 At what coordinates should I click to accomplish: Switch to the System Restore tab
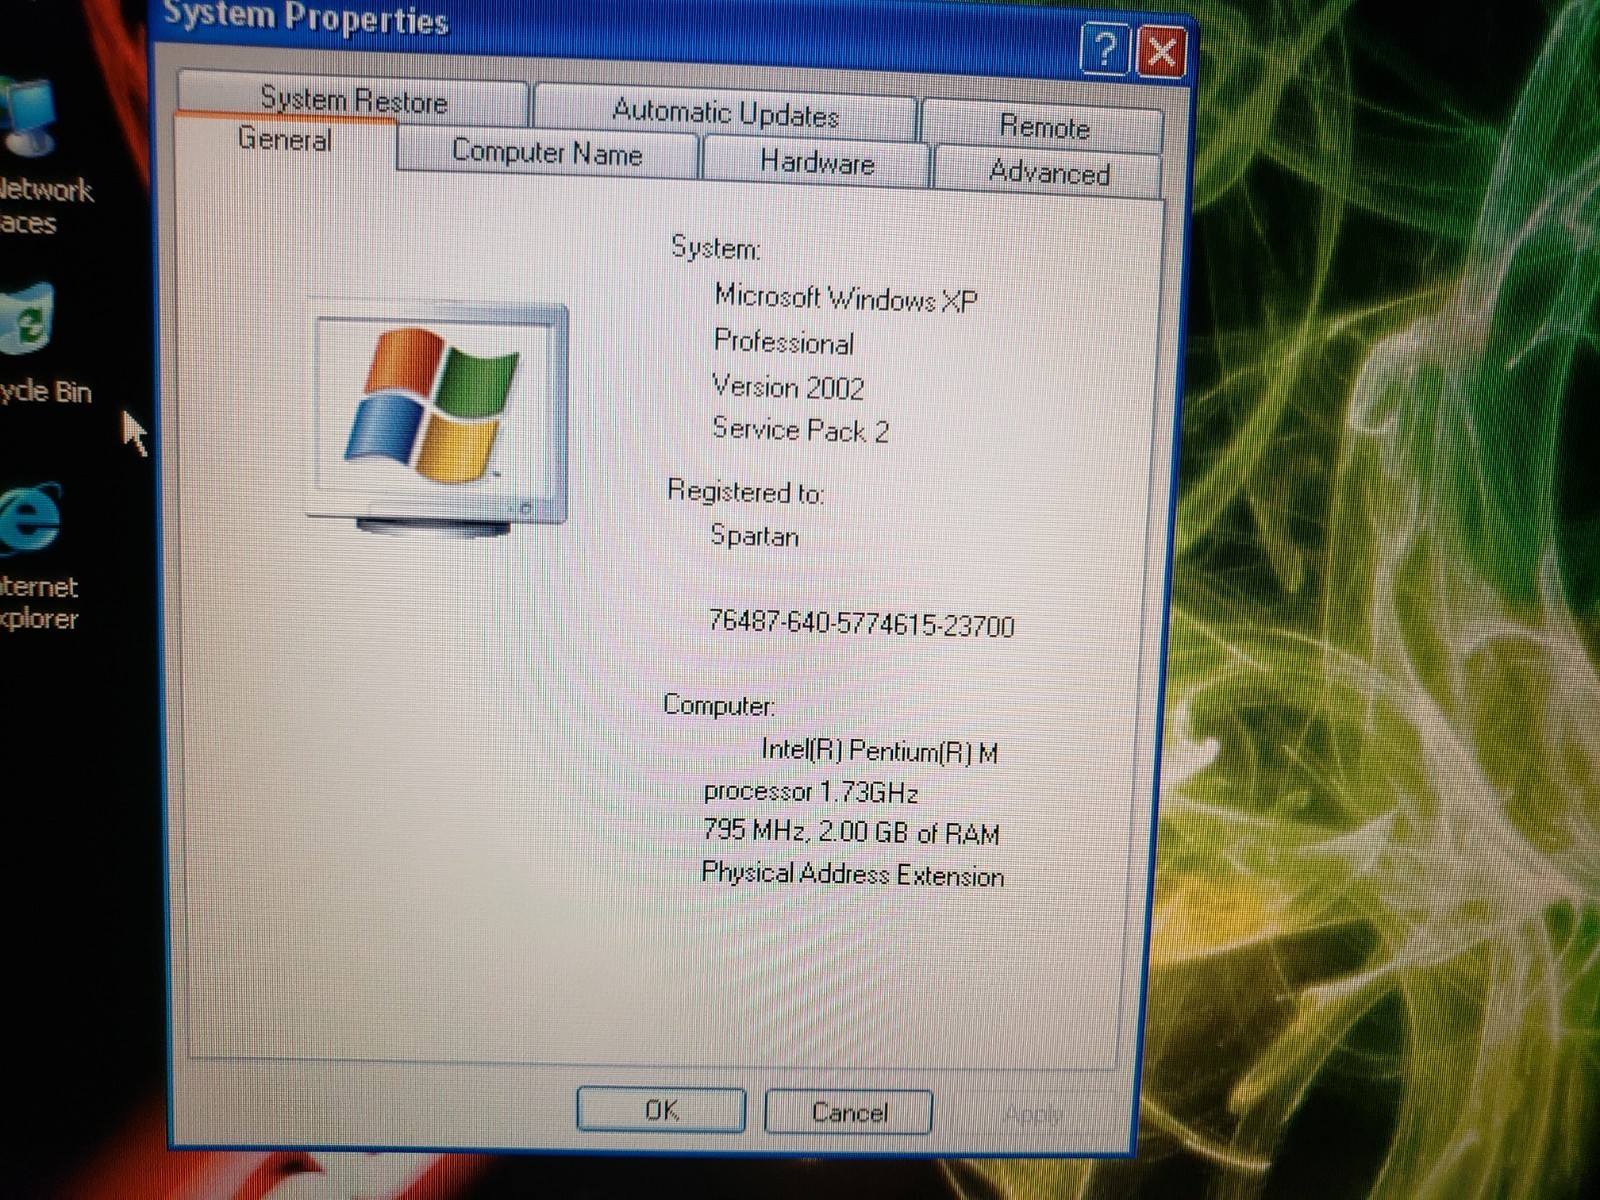(x=353, y=100)
